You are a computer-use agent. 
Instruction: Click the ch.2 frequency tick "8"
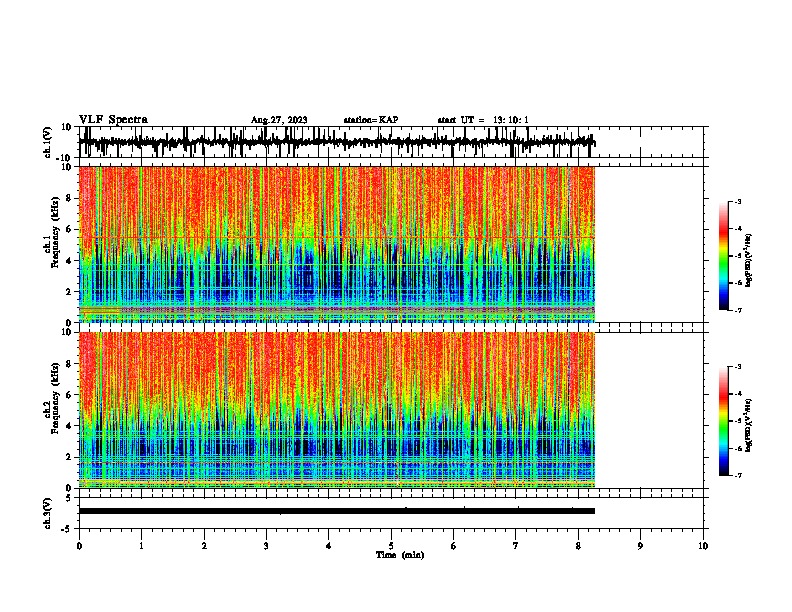click(69, 364)
